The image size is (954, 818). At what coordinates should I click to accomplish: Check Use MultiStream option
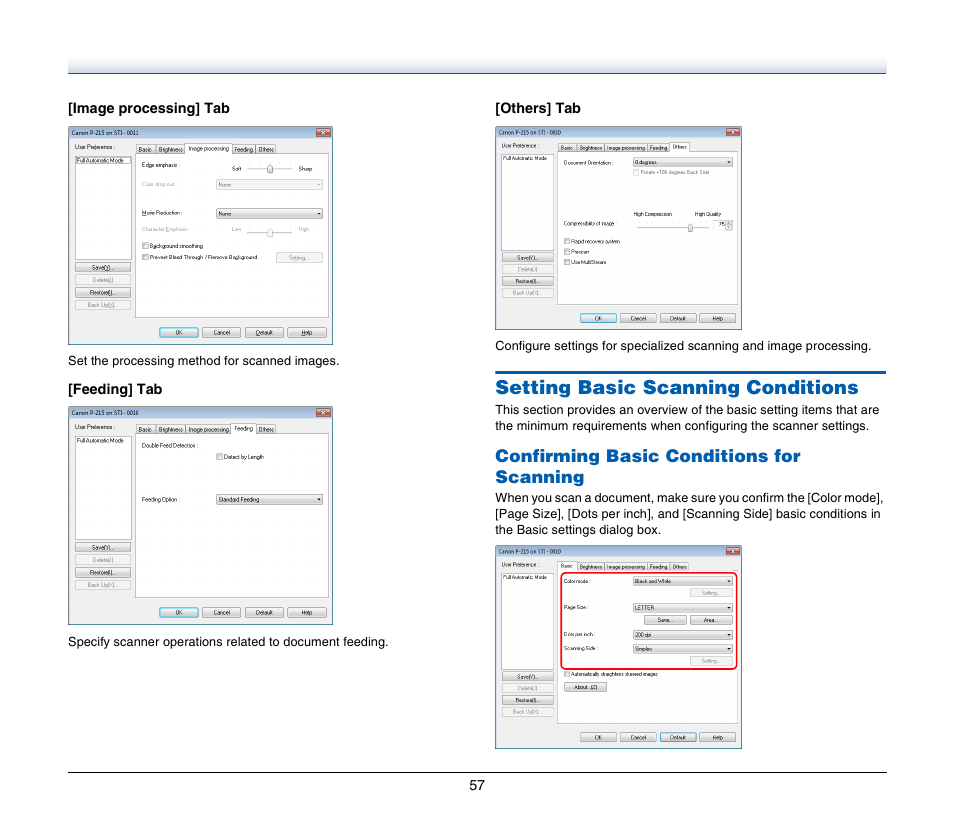click(567, 262)
